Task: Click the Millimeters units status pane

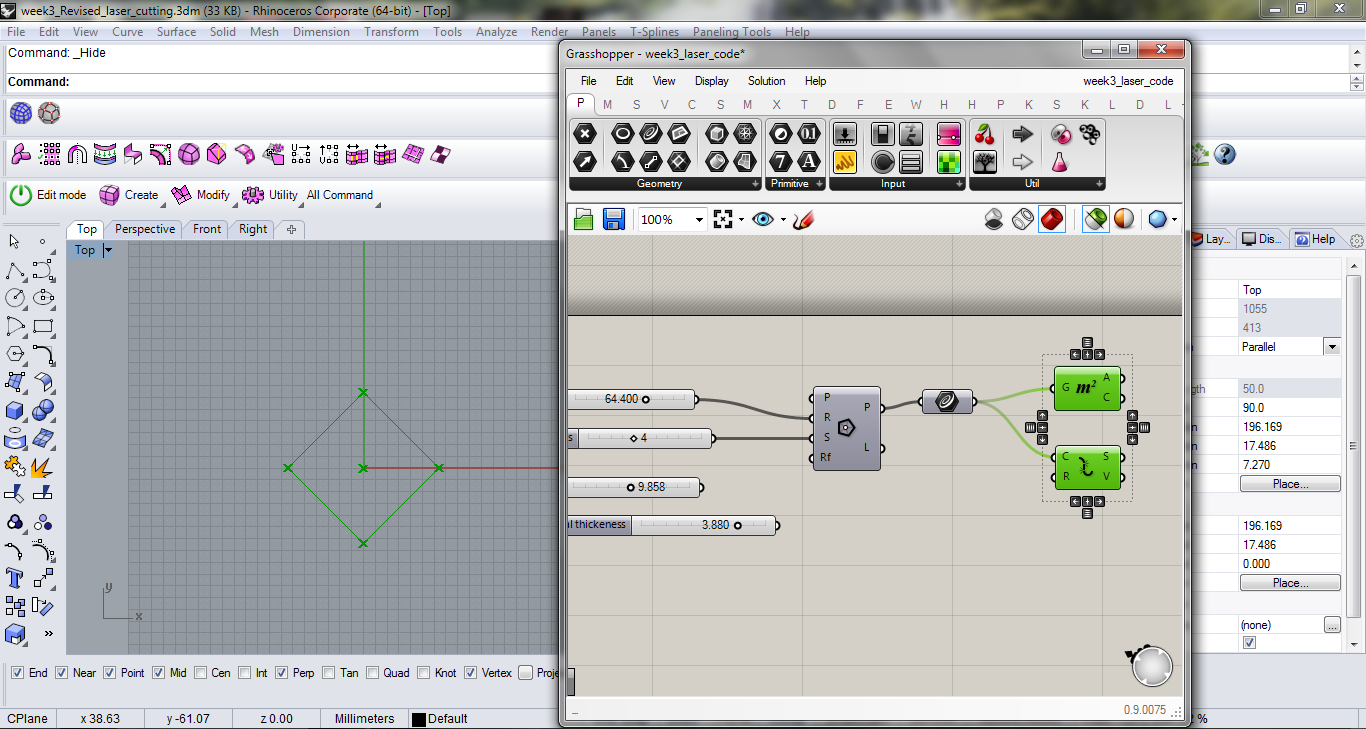Action: pyautogui.click(x=364, y=718)
